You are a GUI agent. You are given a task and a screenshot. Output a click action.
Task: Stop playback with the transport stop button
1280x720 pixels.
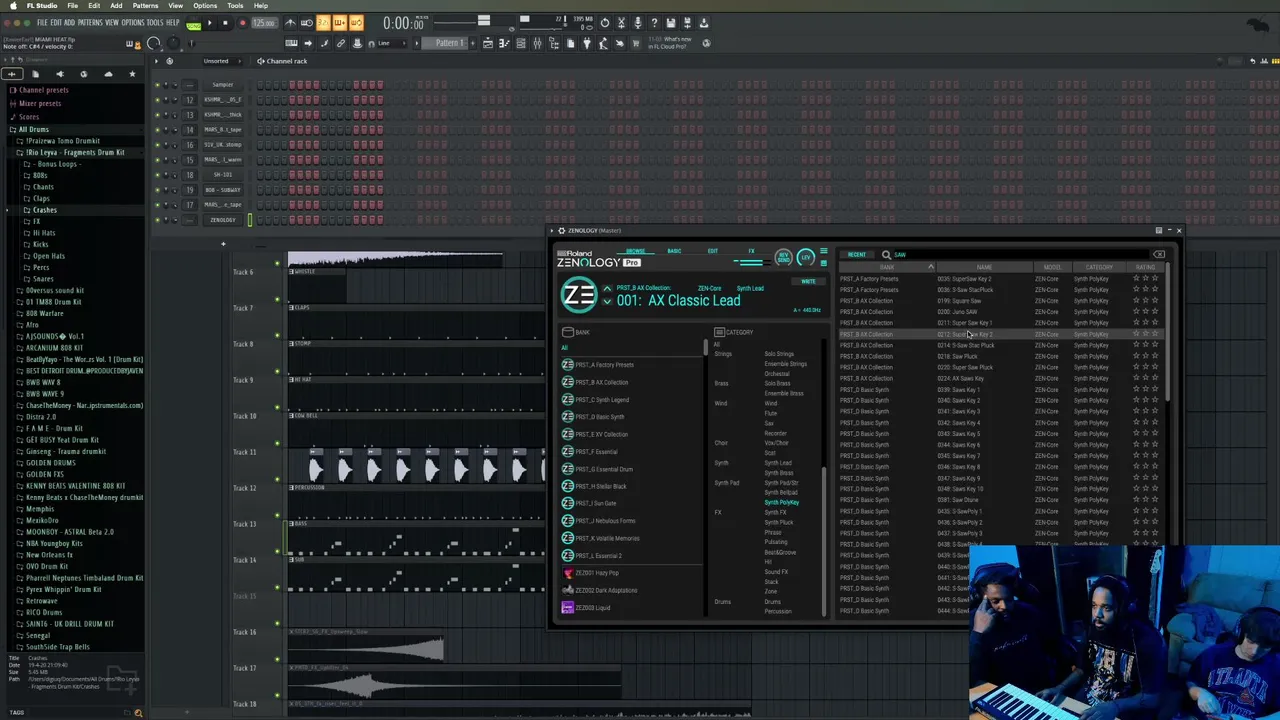[225, 23]
